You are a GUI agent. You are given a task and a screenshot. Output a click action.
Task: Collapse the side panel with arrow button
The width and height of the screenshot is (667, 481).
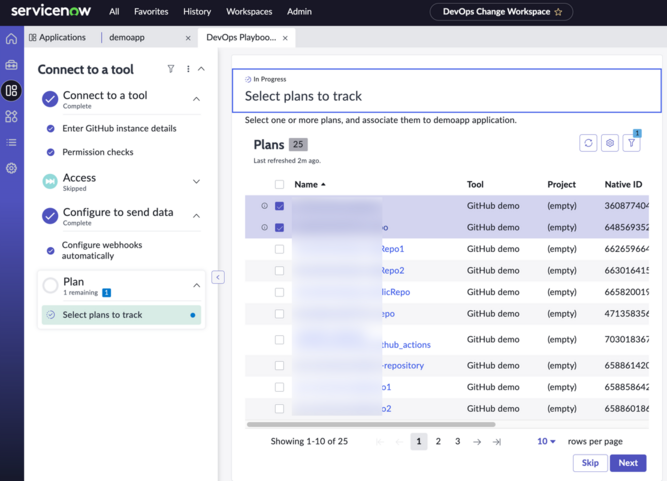pyautogui.click(x=218, y=277)
